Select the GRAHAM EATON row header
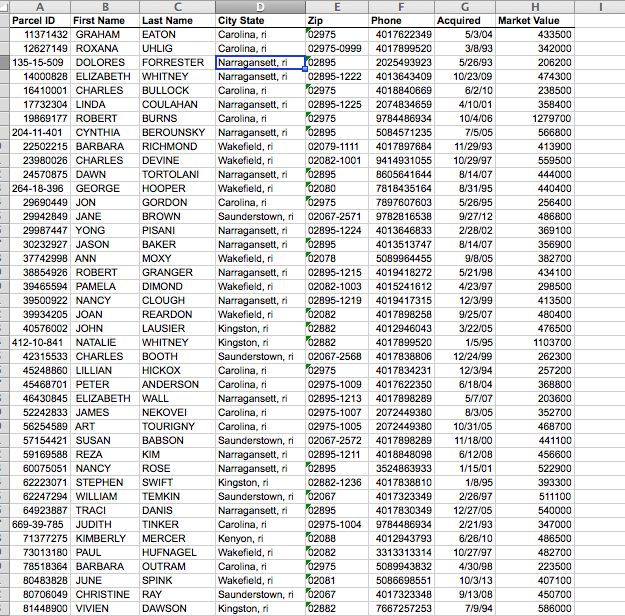The height and width of the screenshot is (616, 625). pyautogui.click(x=4, y=35)
